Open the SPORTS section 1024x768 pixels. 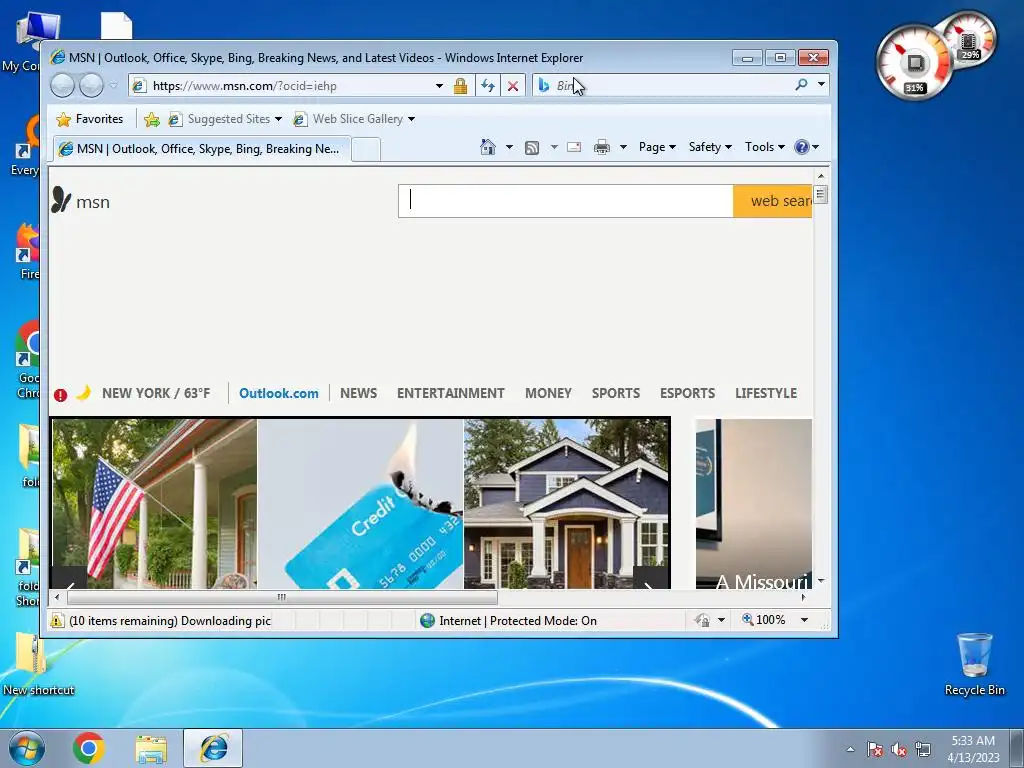(x=616, y=393)
